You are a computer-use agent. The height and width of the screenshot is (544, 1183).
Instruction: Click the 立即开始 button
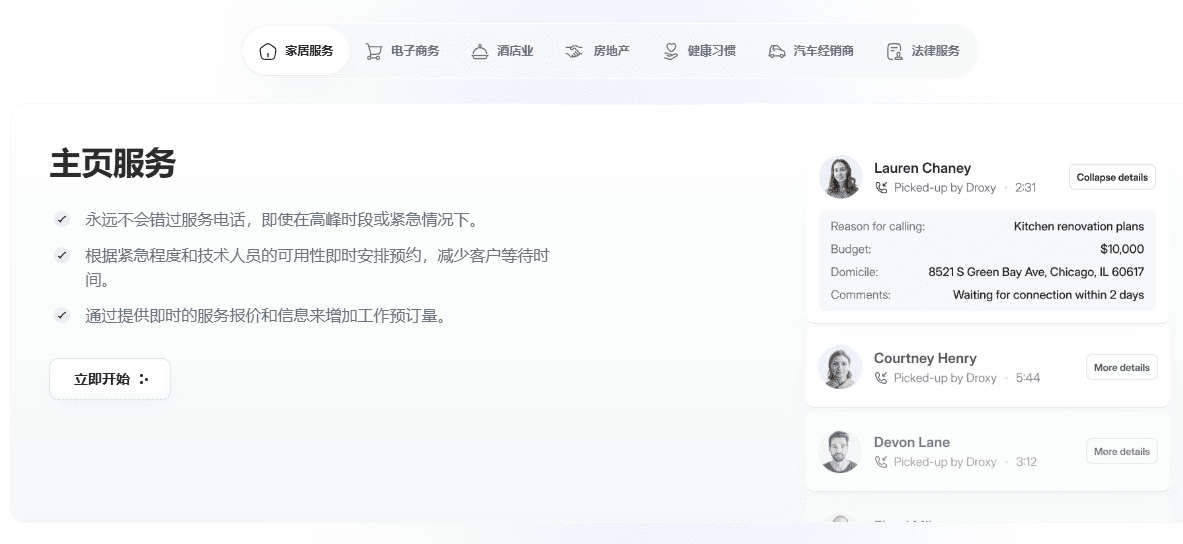click(110, 379)
